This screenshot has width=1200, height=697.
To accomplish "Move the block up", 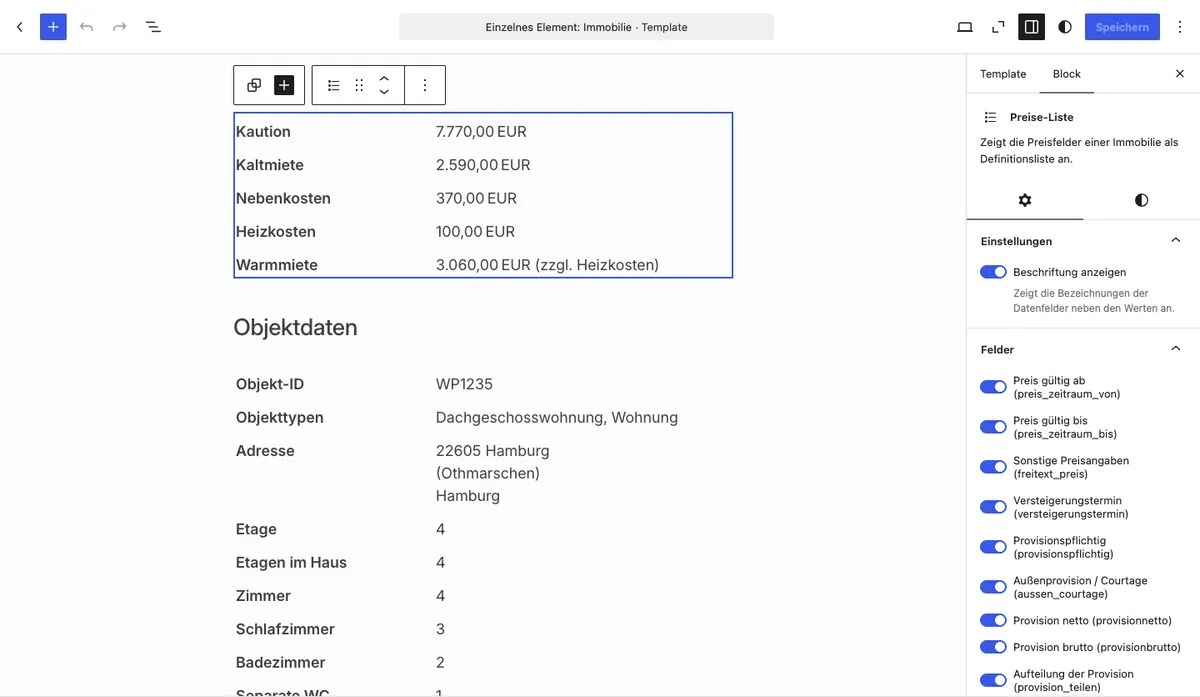I will pos(384,78).
